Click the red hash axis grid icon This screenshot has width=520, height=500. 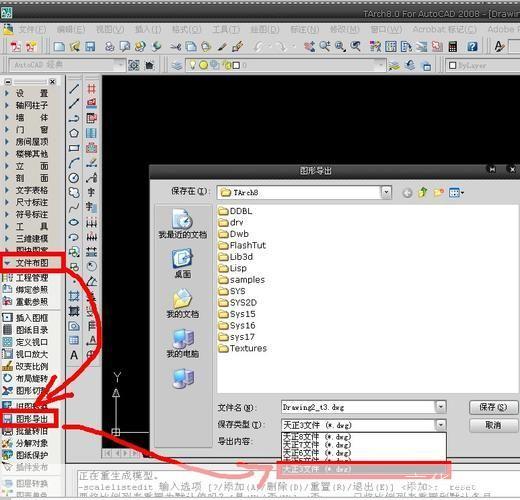(92, 89)
